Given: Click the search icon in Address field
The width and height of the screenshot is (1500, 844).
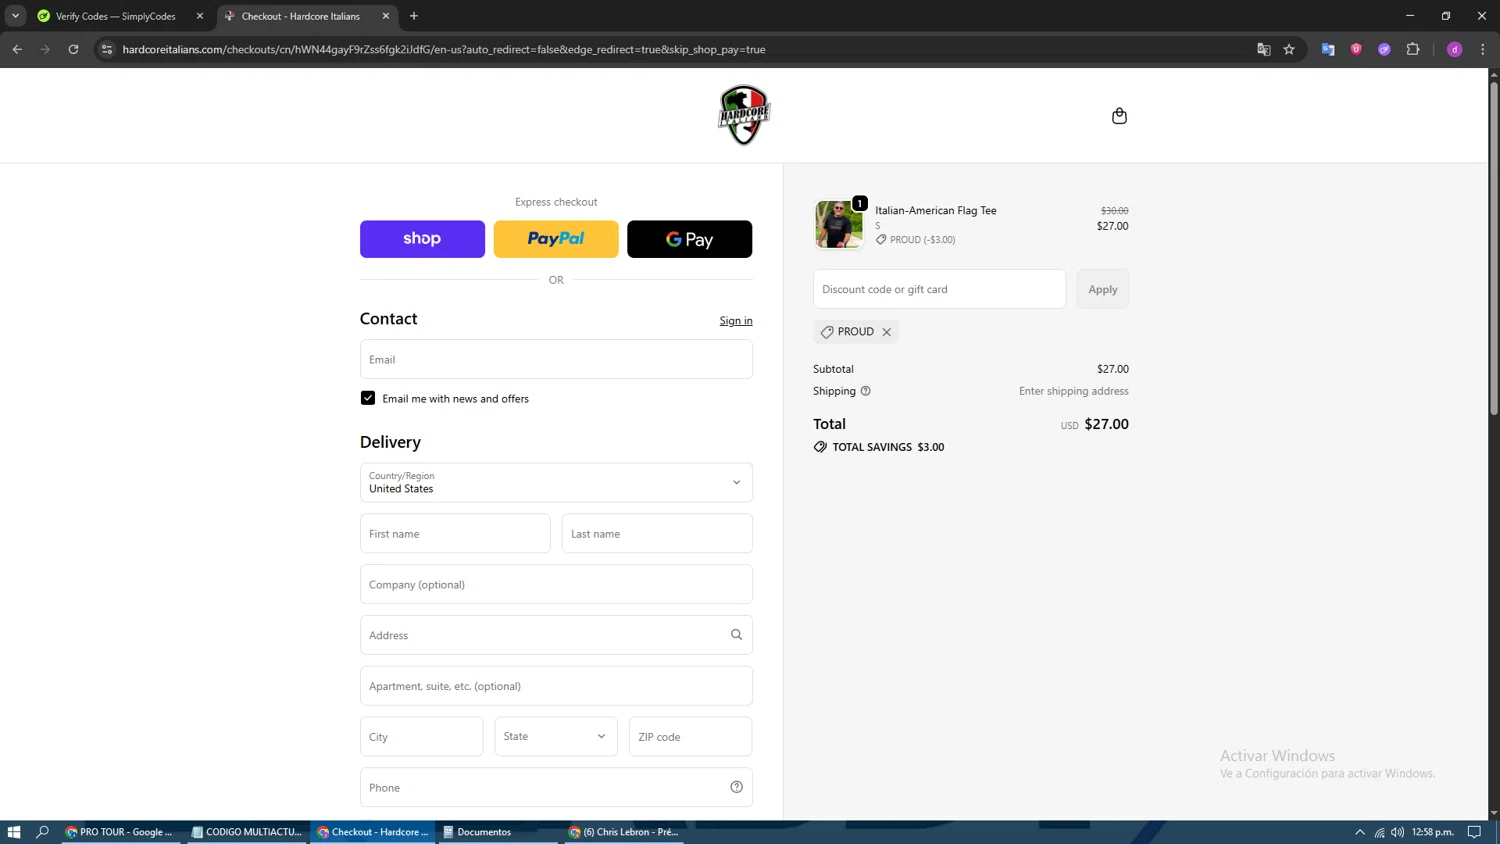Looking at the screenshot, I should point(736,635).
